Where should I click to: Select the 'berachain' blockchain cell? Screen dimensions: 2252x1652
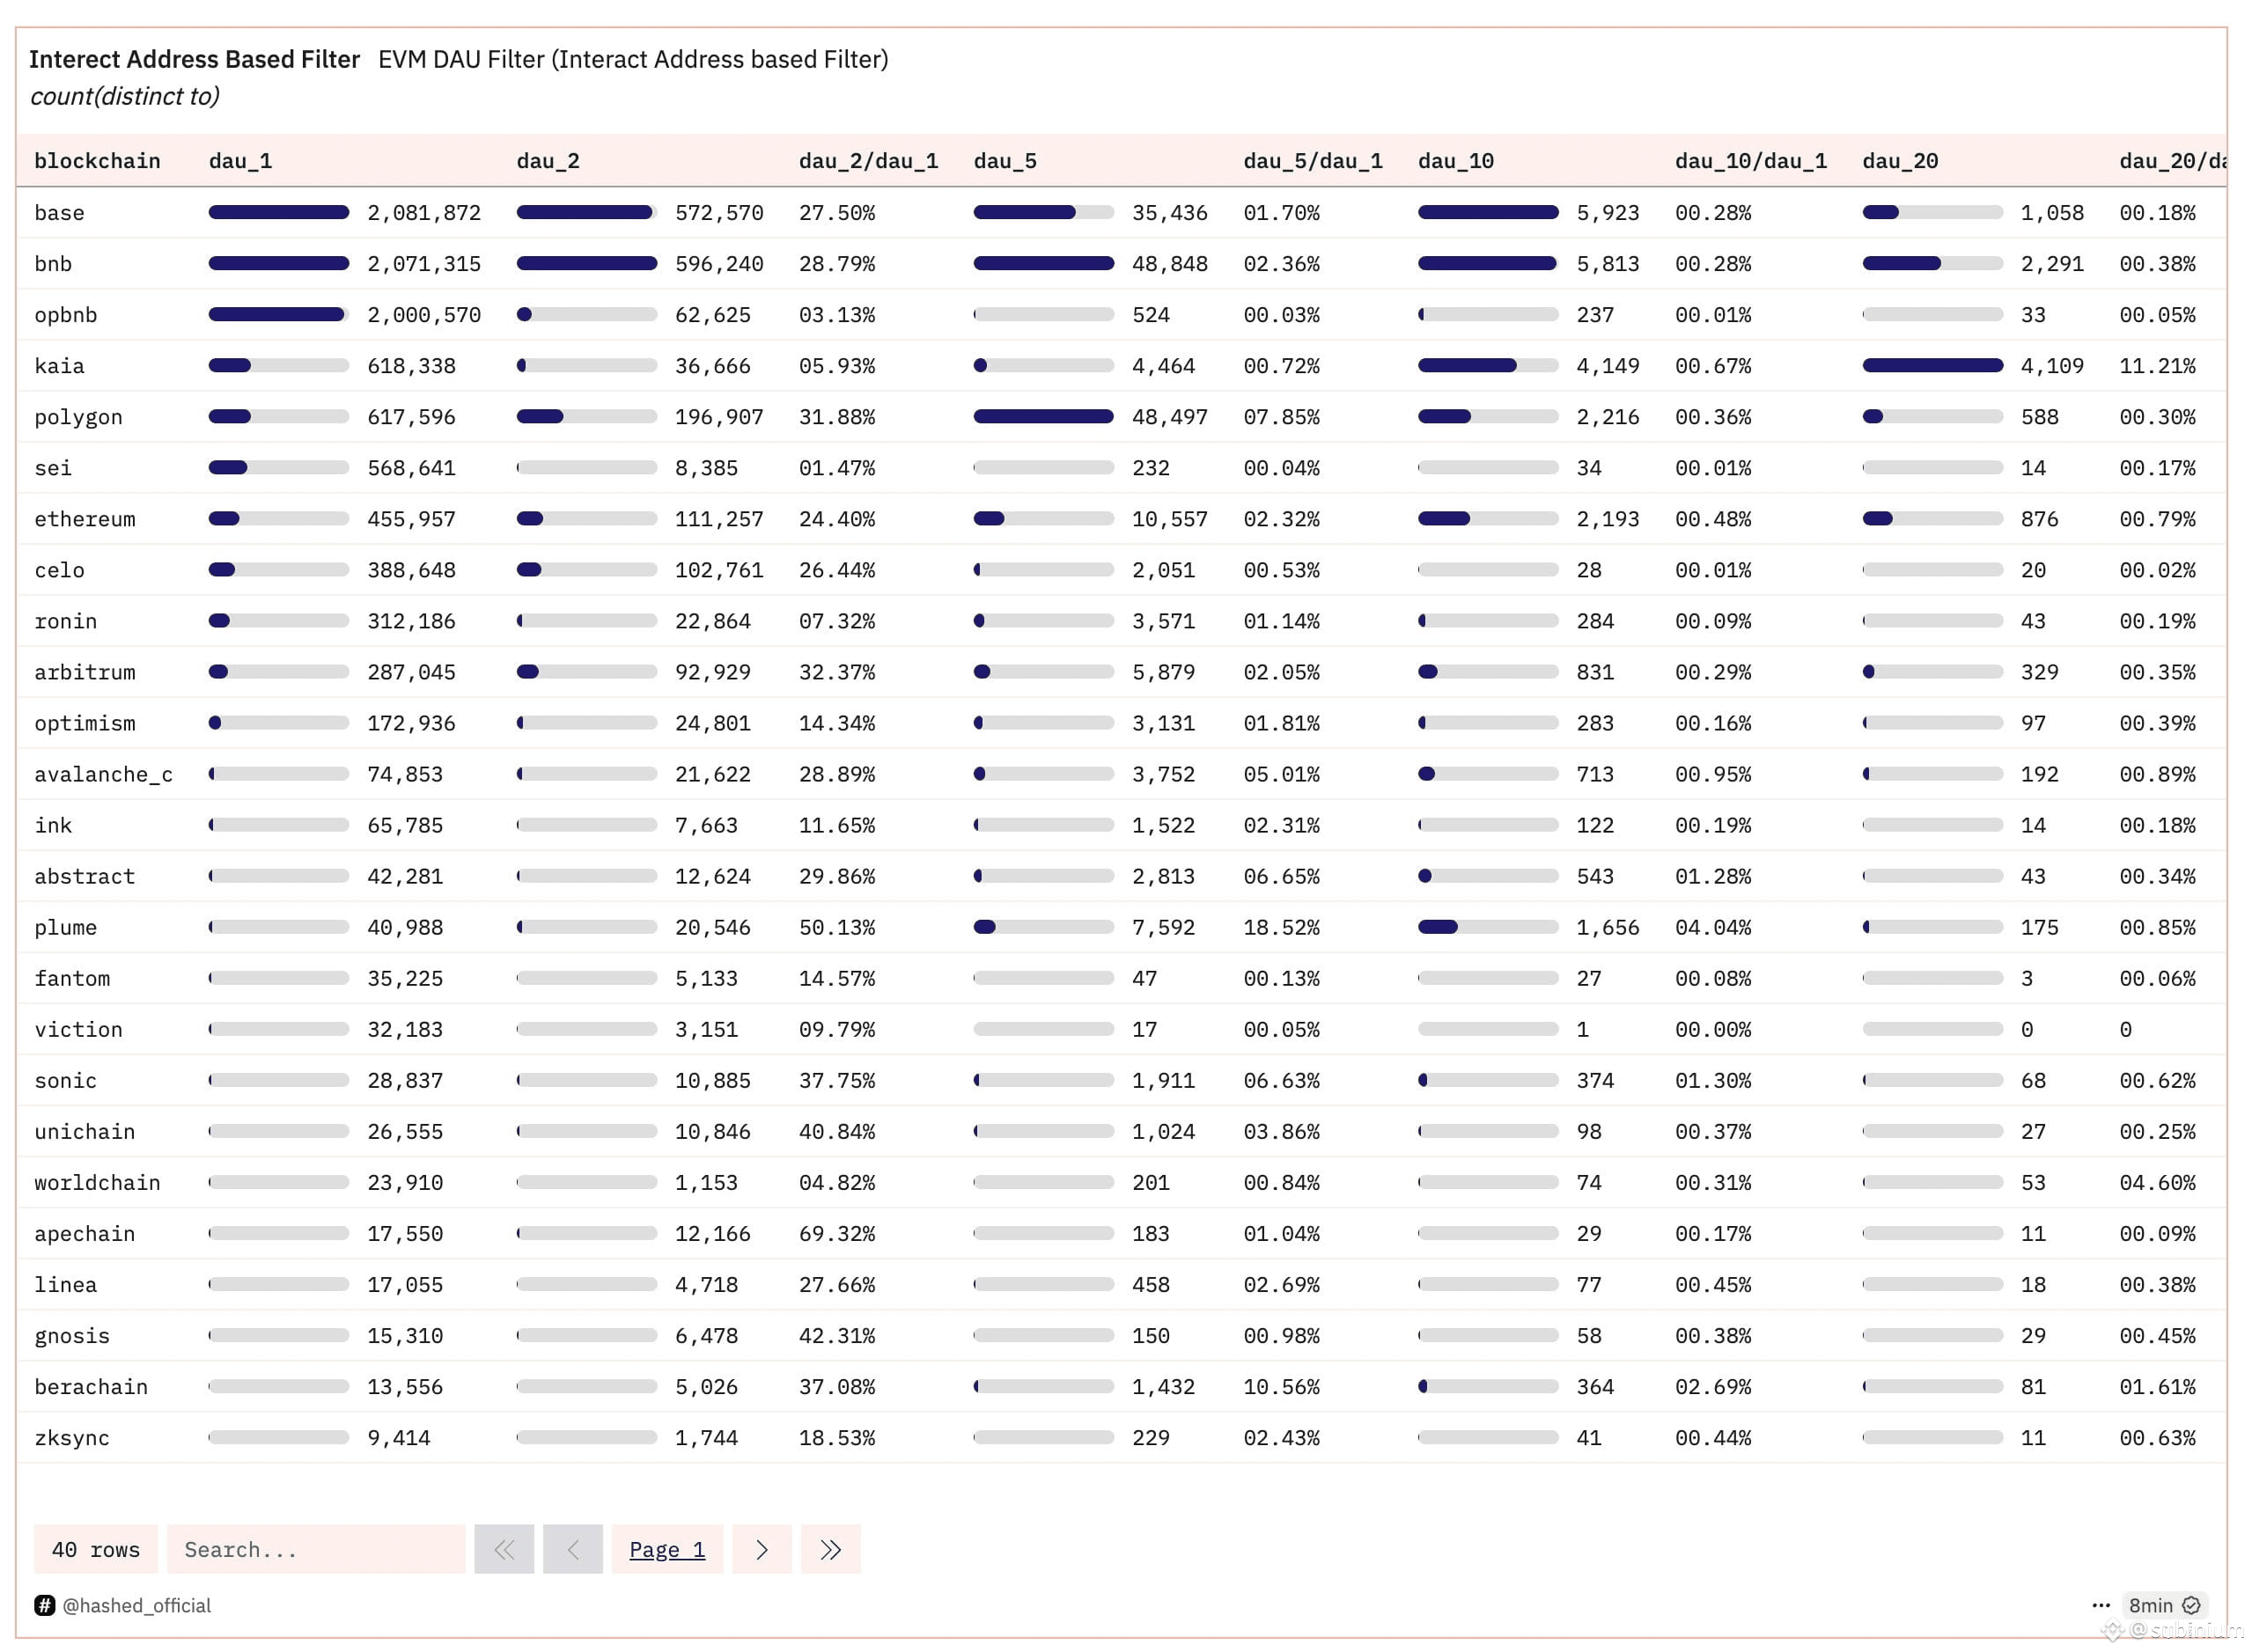(x=91, y=1386)
